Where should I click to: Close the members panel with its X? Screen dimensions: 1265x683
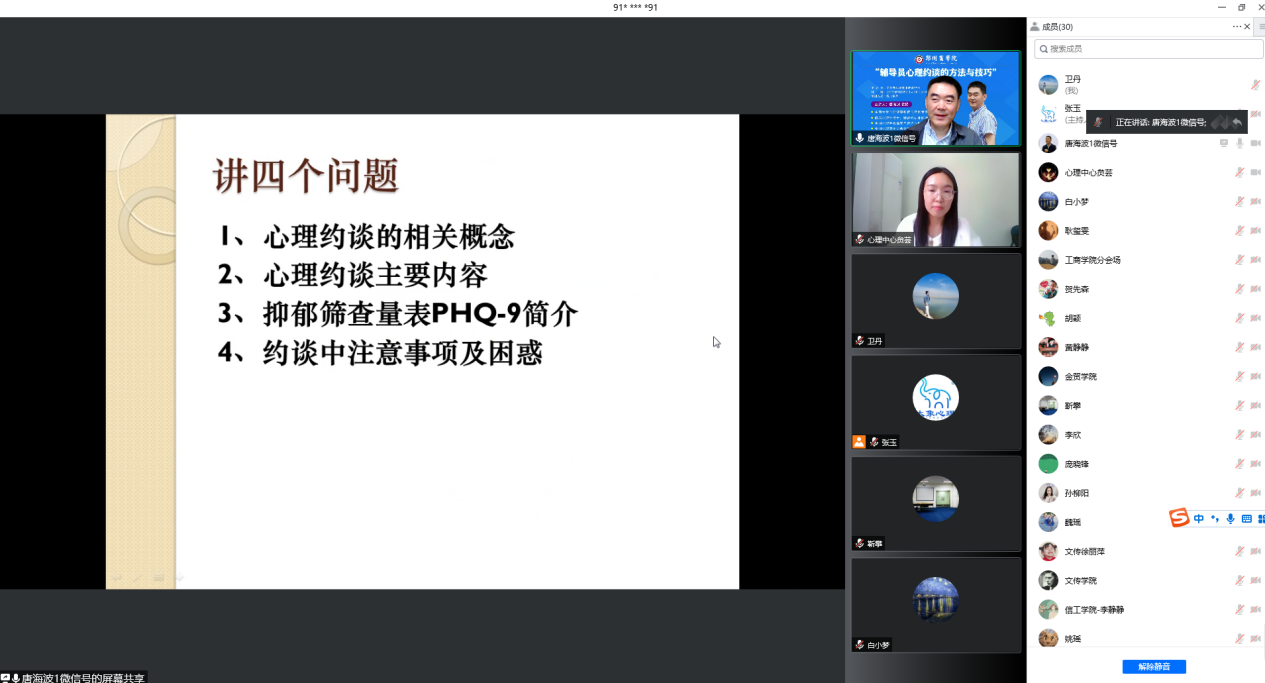[1247, 27]
